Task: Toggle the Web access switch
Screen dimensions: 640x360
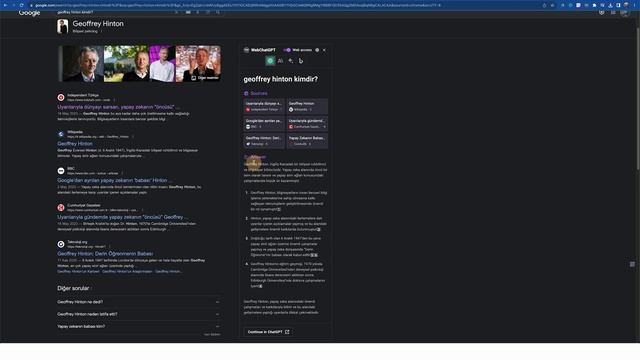Action: [287, 50]
